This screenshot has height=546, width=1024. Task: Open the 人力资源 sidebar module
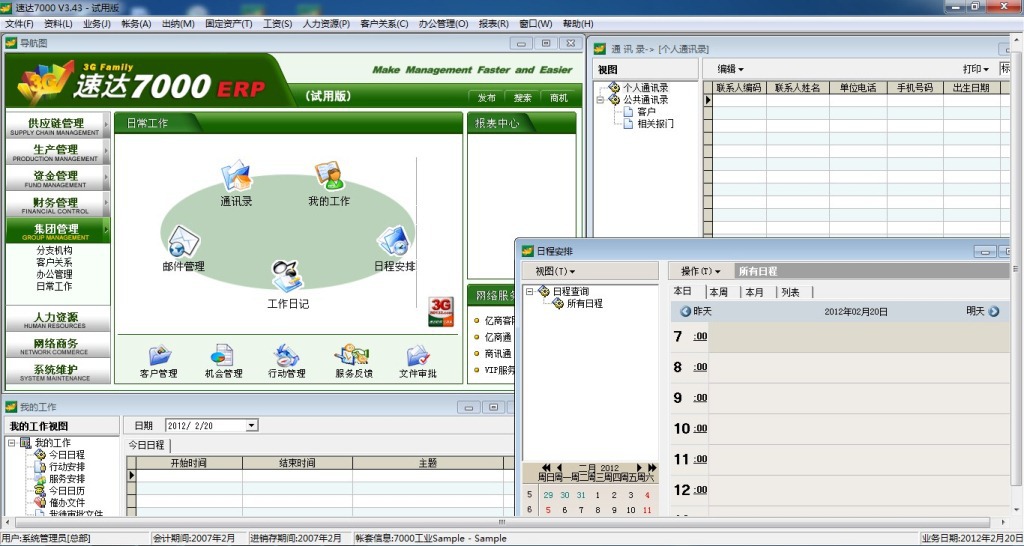tap(56, 319)
